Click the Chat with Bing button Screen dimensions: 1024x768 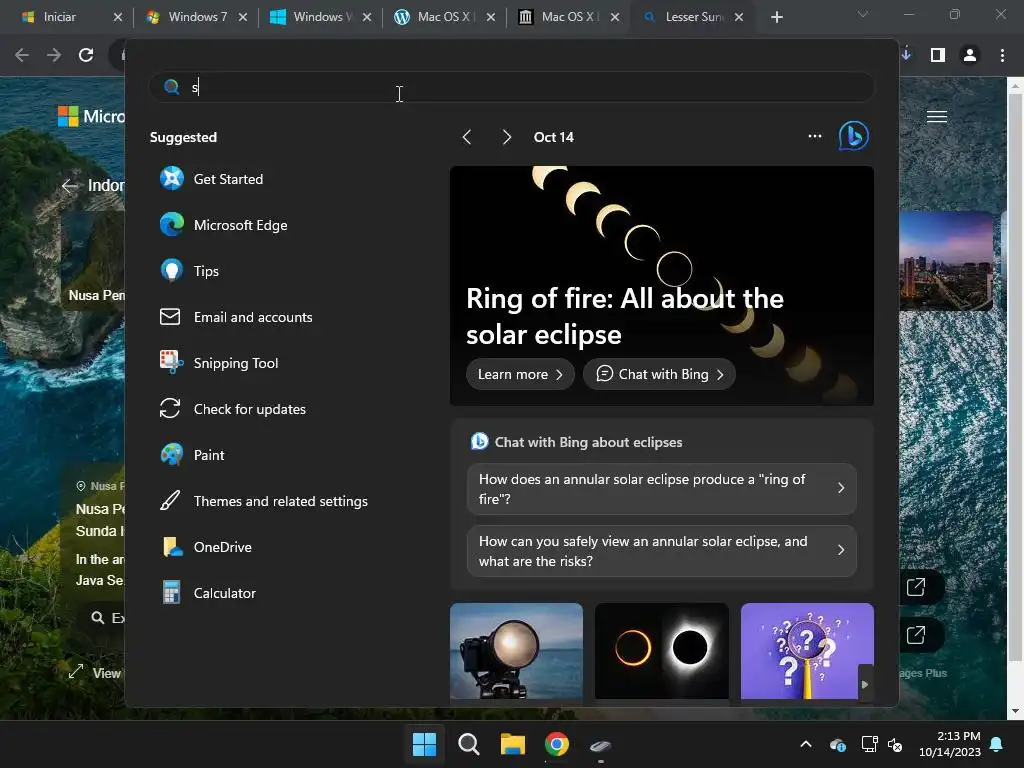660,374
